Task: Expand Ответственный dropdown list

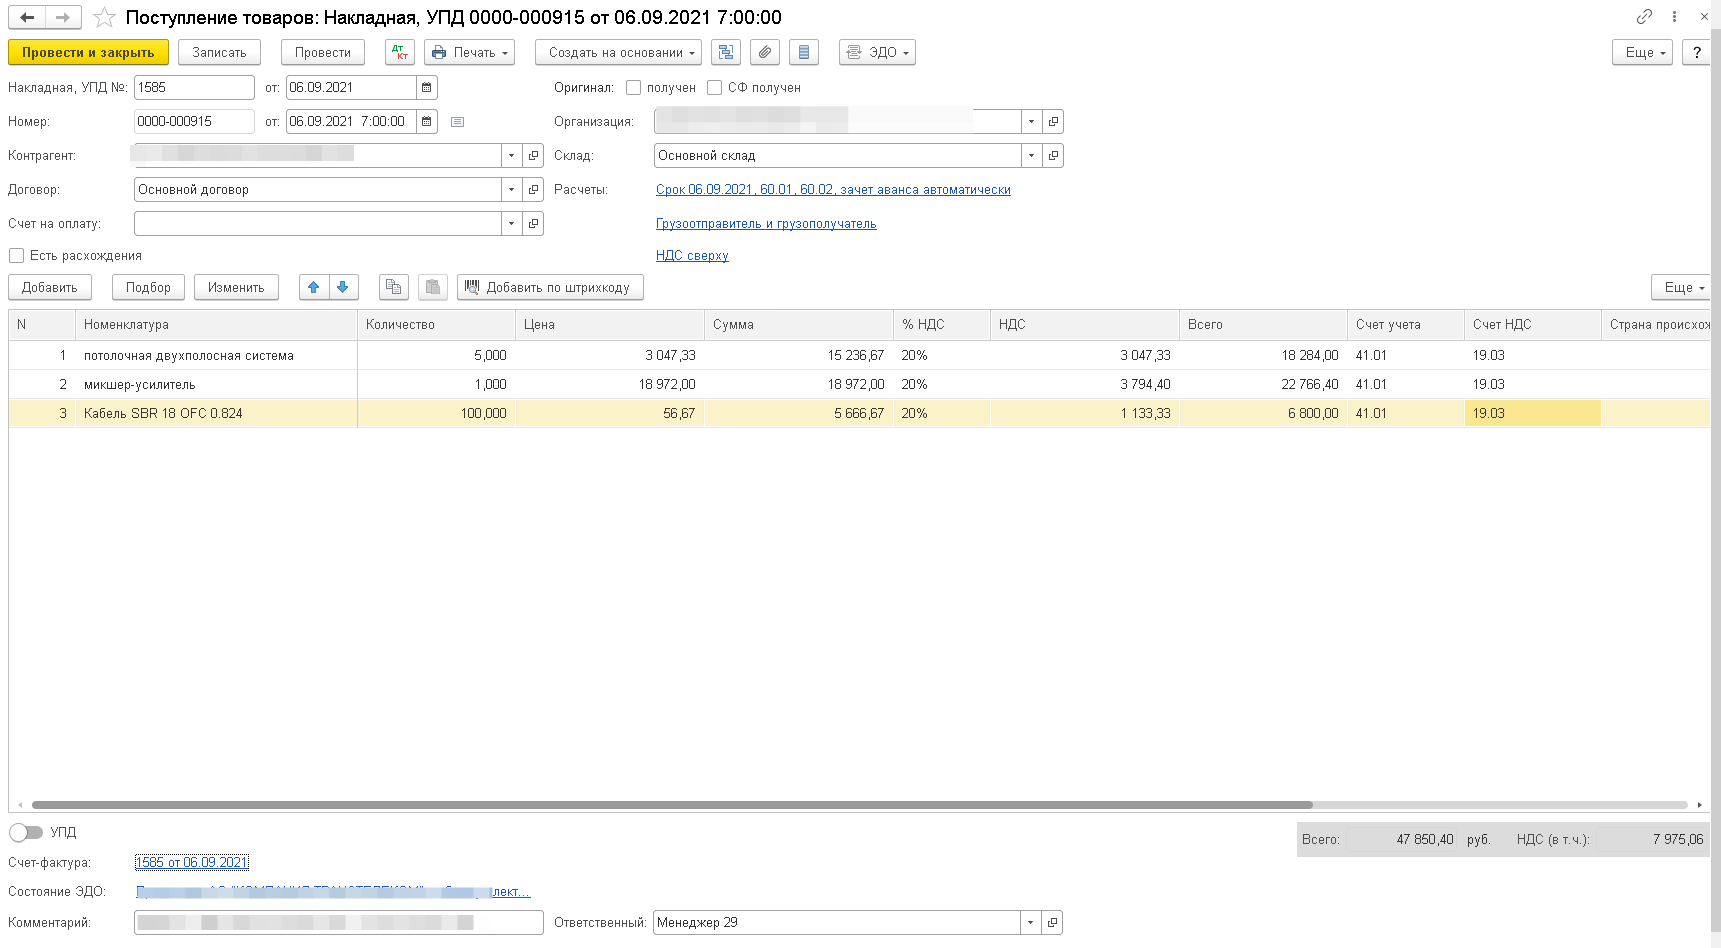Action: coord(1030,923)
